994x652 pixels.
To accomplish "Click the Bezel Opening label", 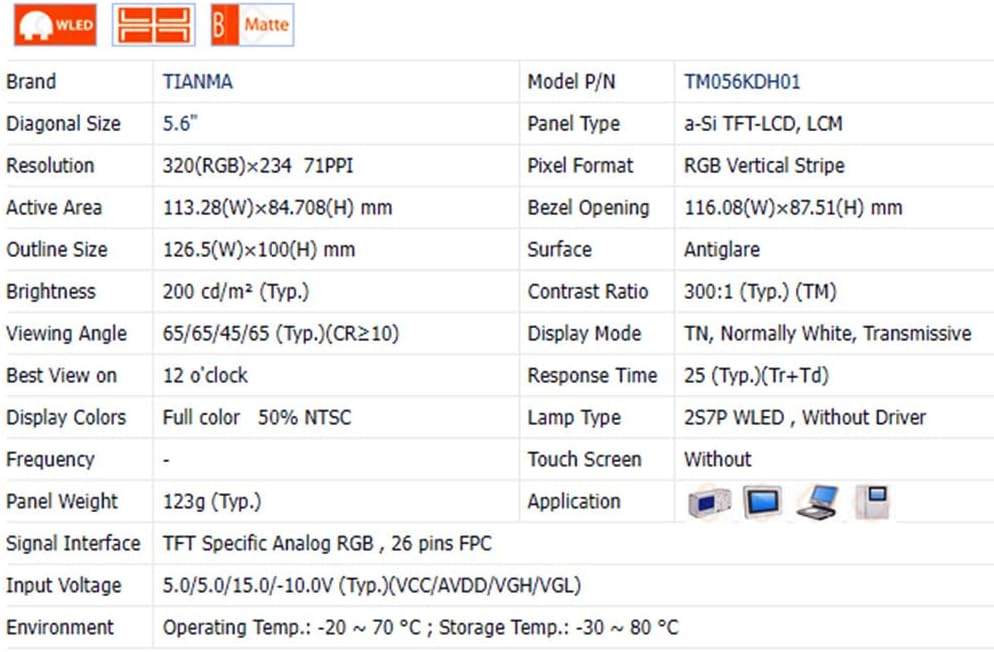I will click(x=588, y=207).
